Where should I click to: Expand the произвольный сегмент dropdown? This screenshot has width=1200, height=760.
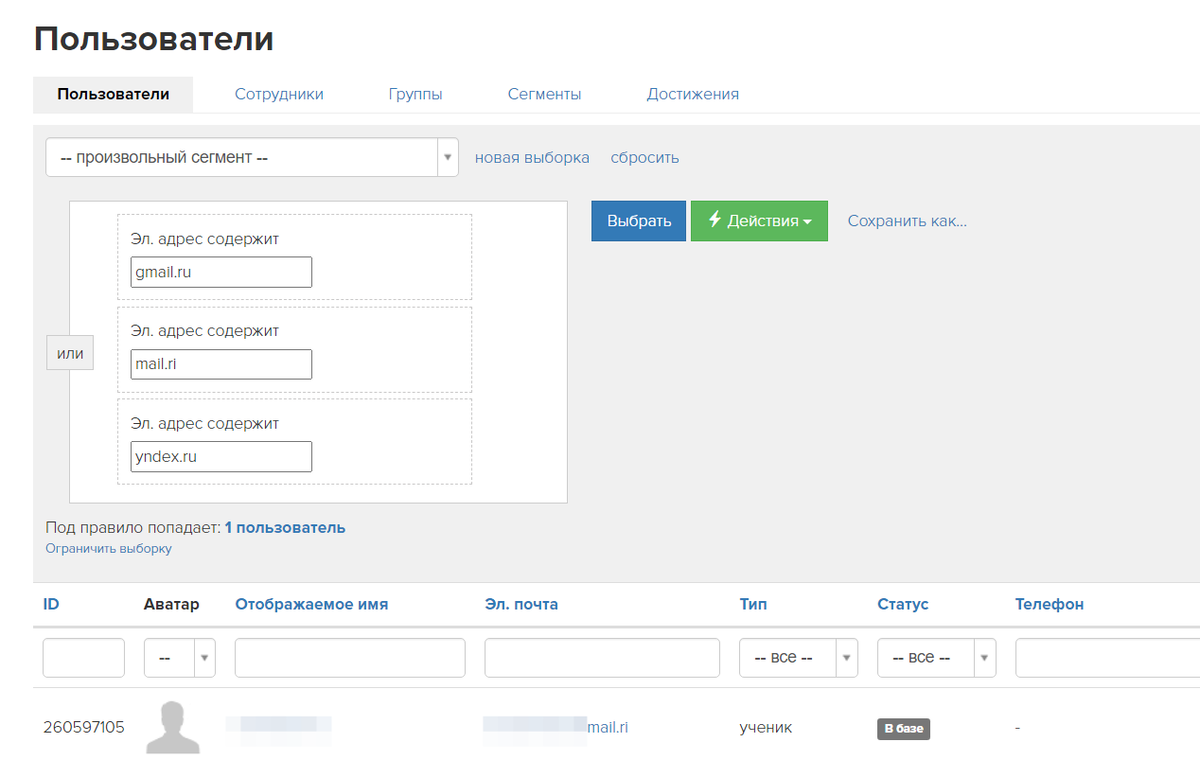pyautogui.click(x=252, y=157)
